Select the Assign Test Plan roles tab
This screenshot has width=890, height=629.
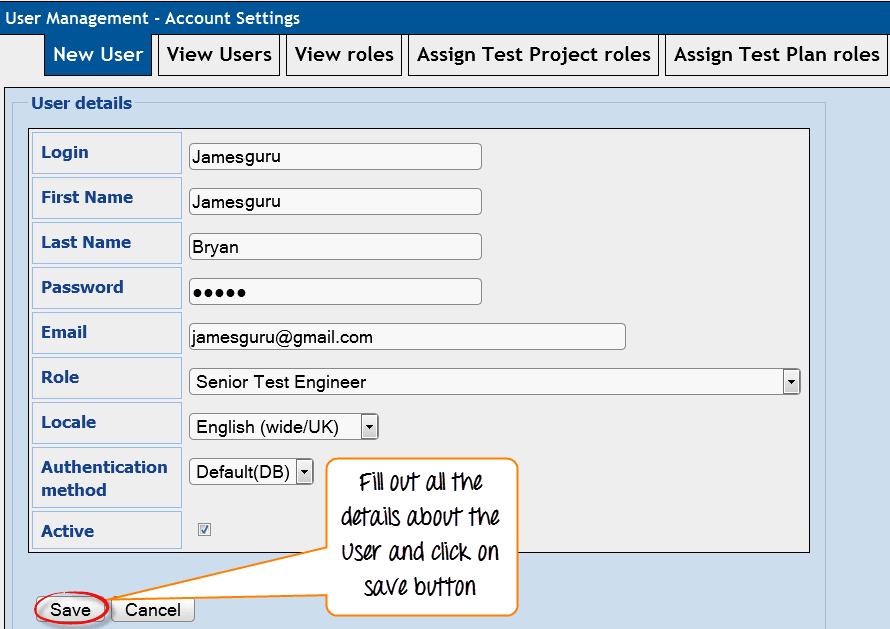776,55
